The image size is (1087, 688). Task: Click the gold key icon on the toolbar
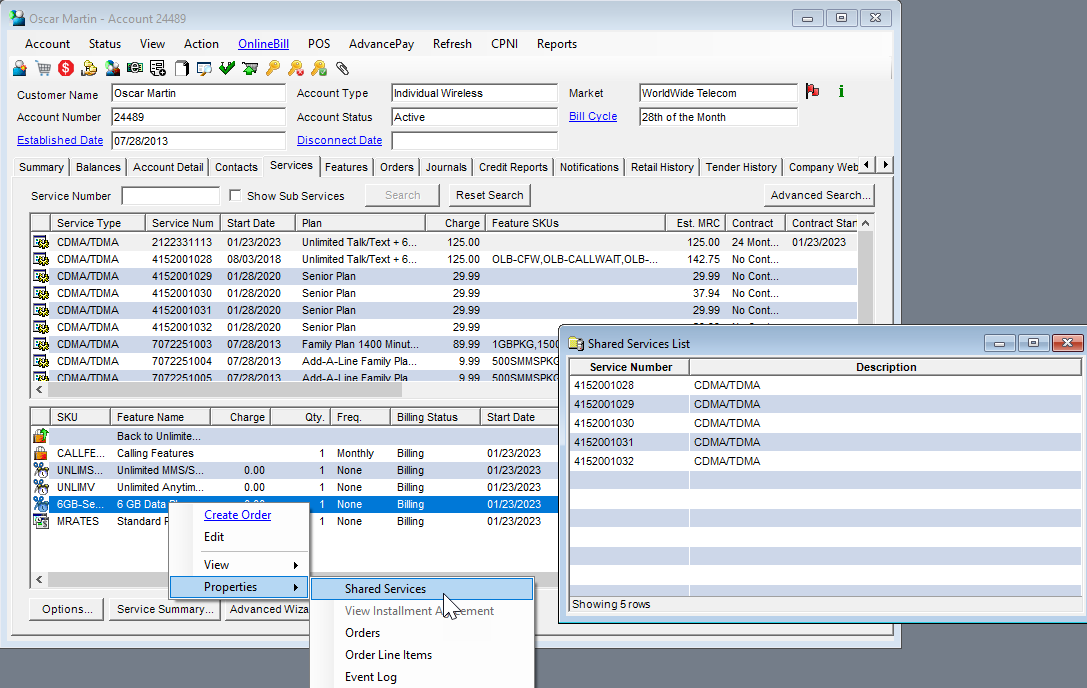pos(273,67)
